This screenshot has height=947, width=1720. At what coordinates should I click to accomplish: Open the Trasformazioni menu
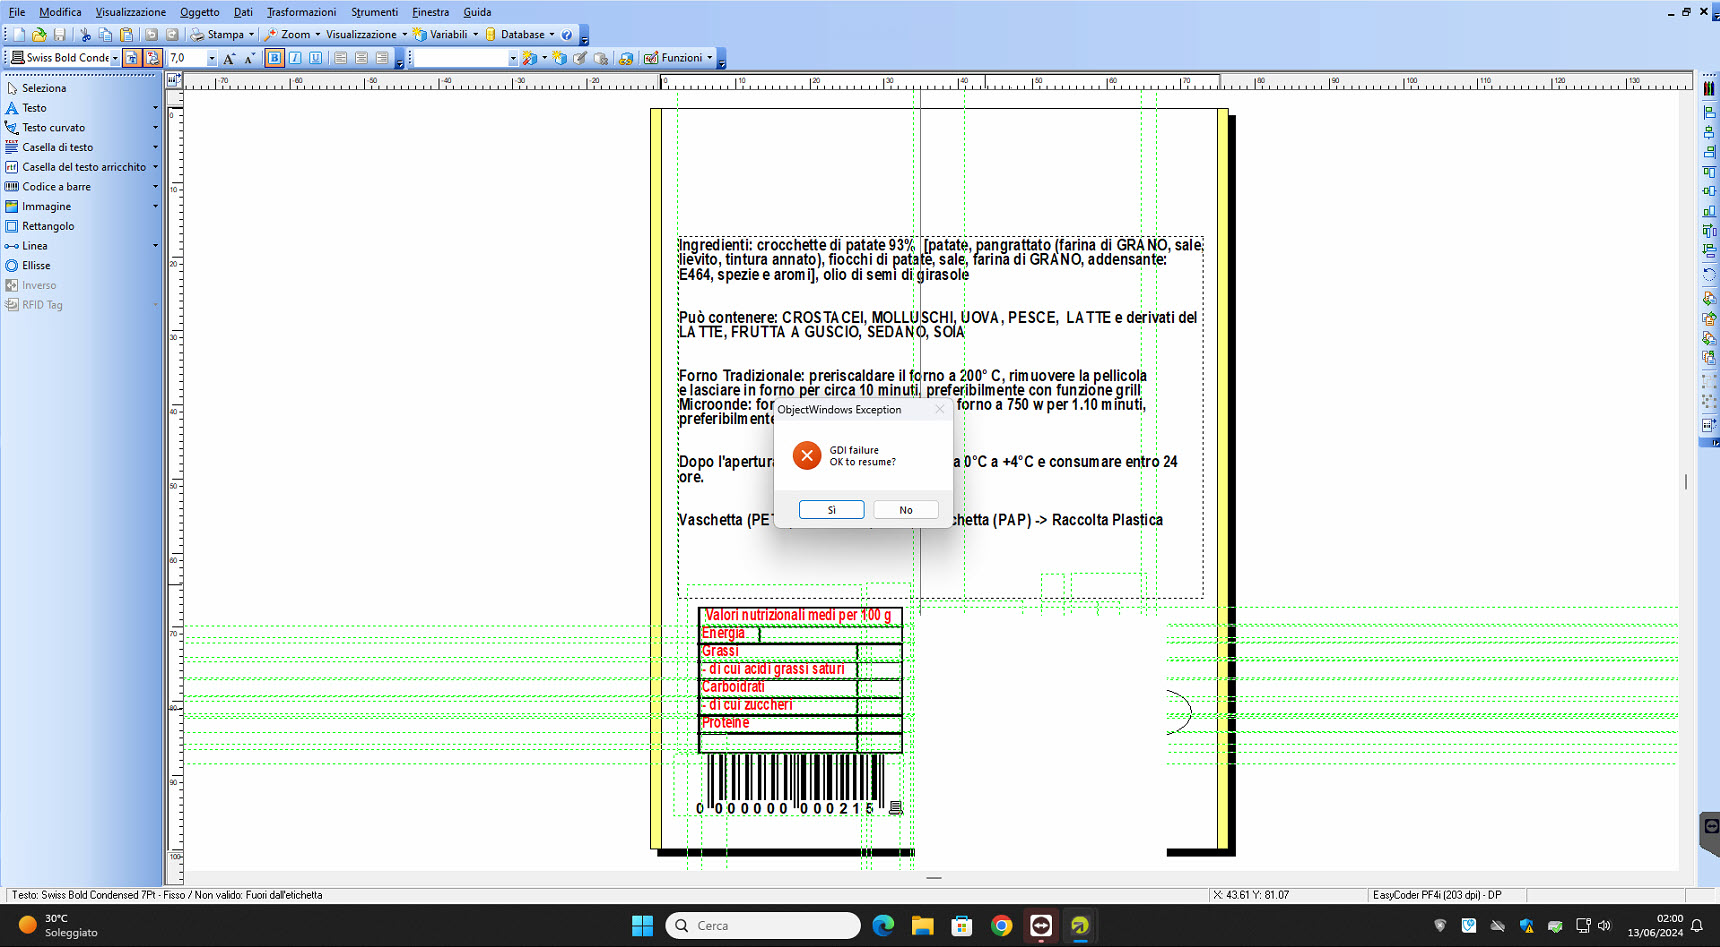(301, 12)
